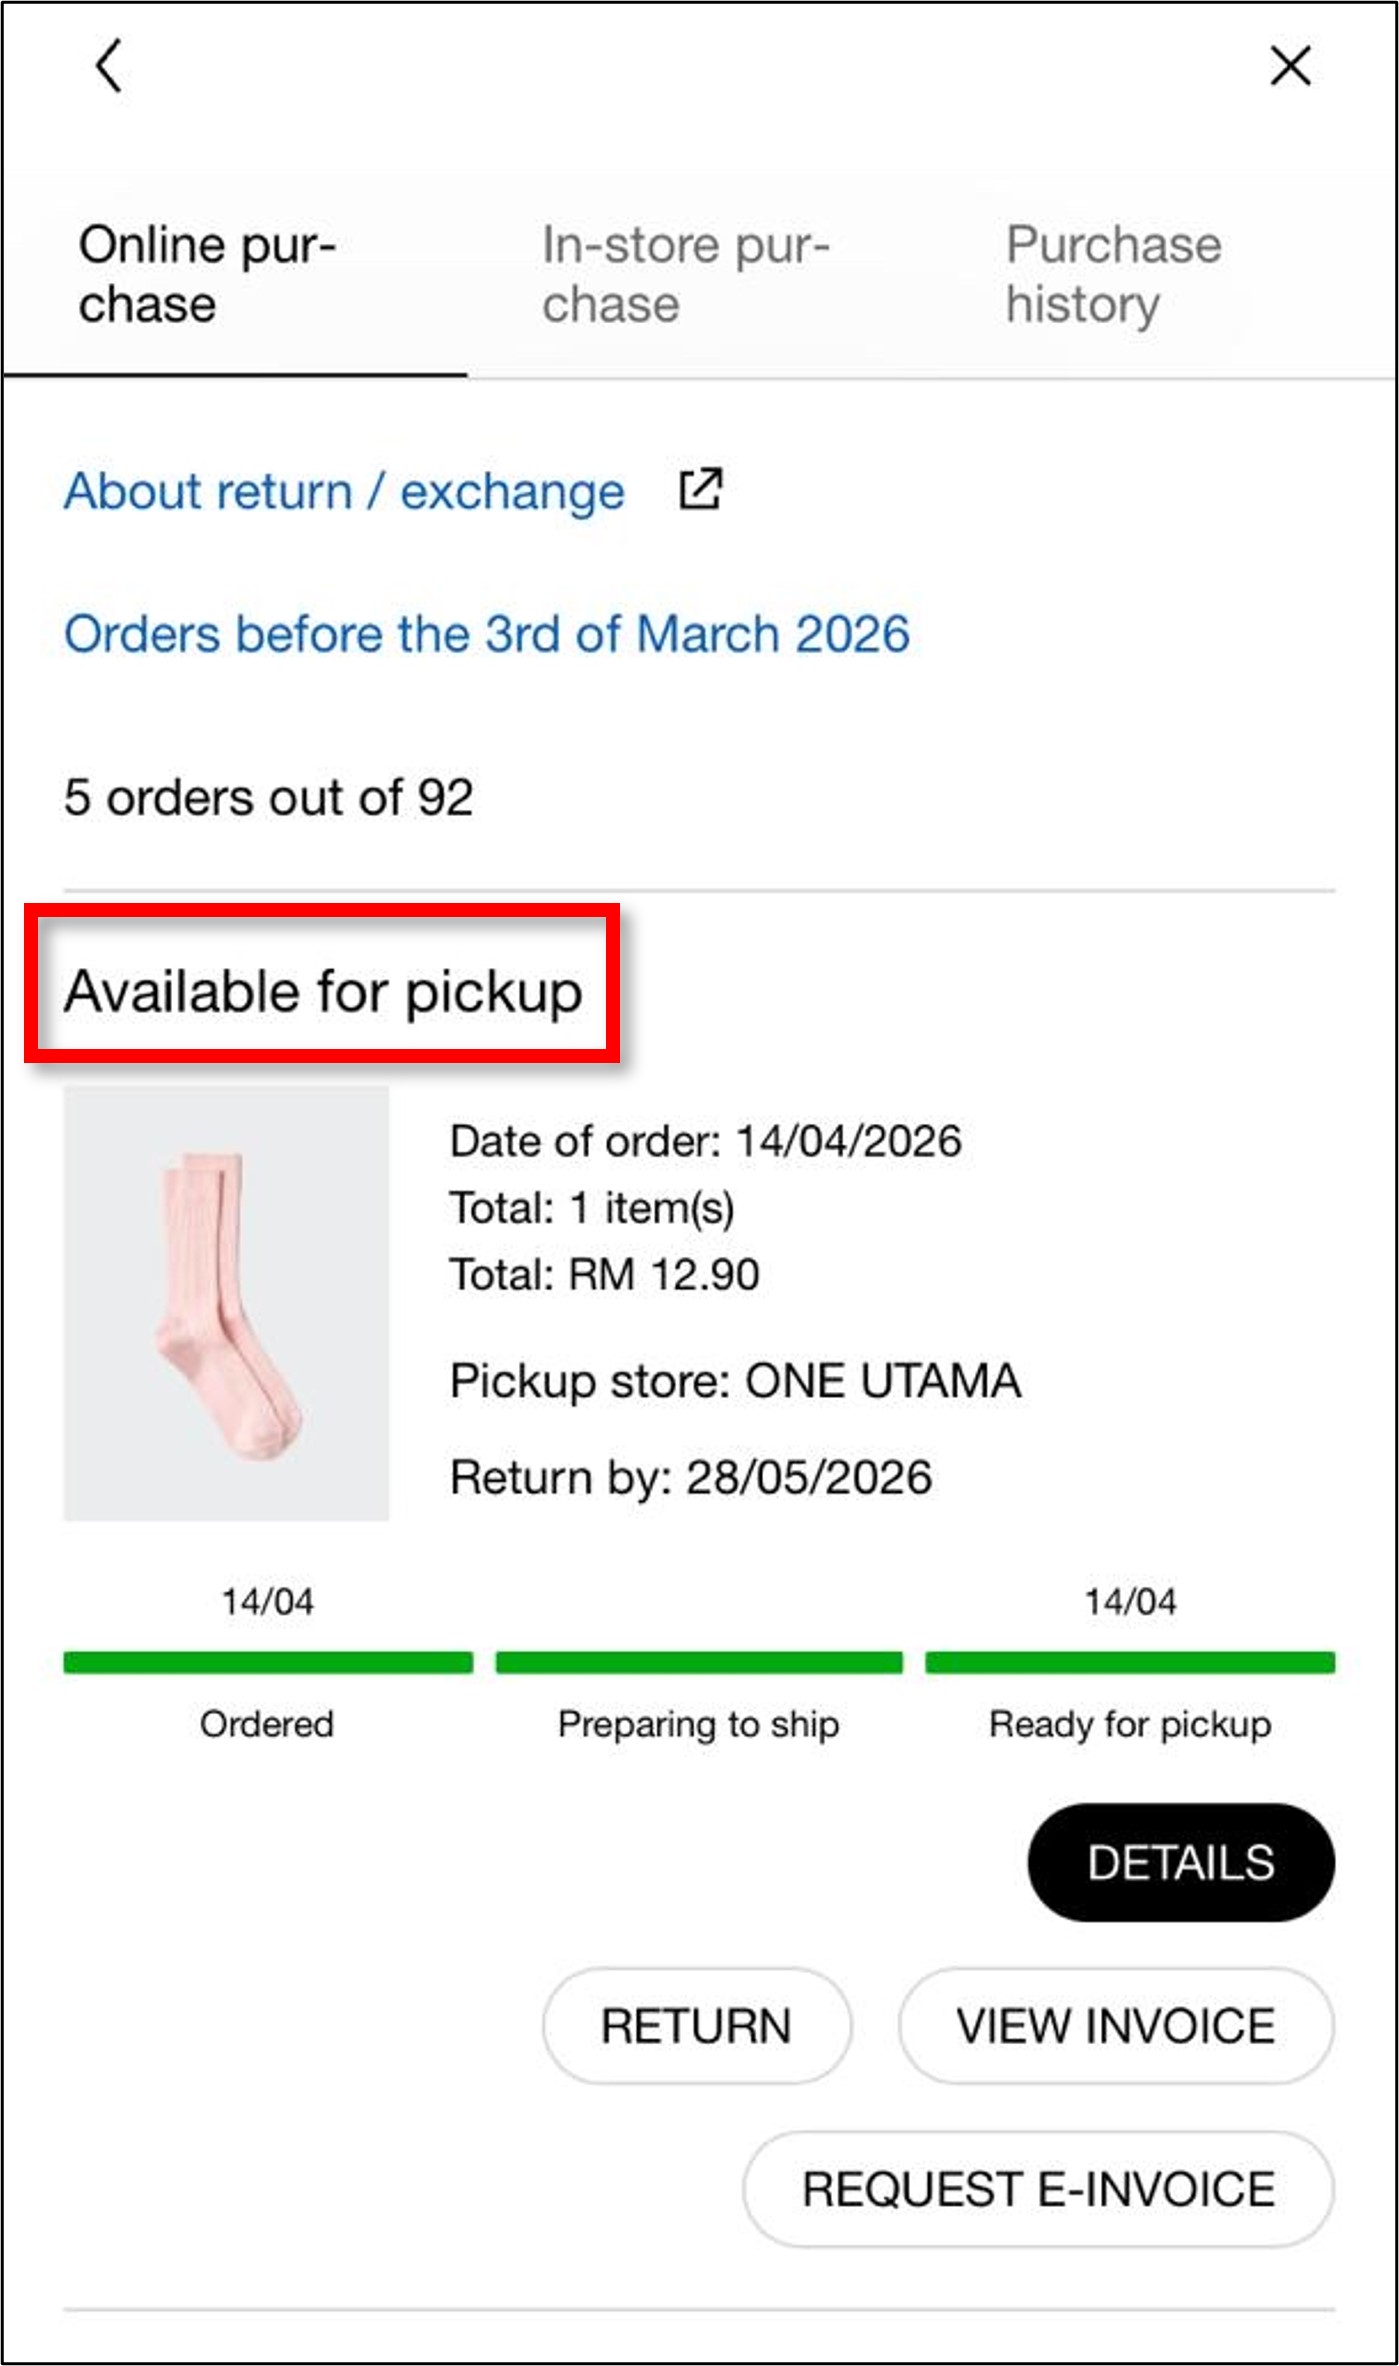Viewport: 1399px width, 2366px height.
Task: Tap the pink socks product thumbnail
Action: coord(227,1303)
